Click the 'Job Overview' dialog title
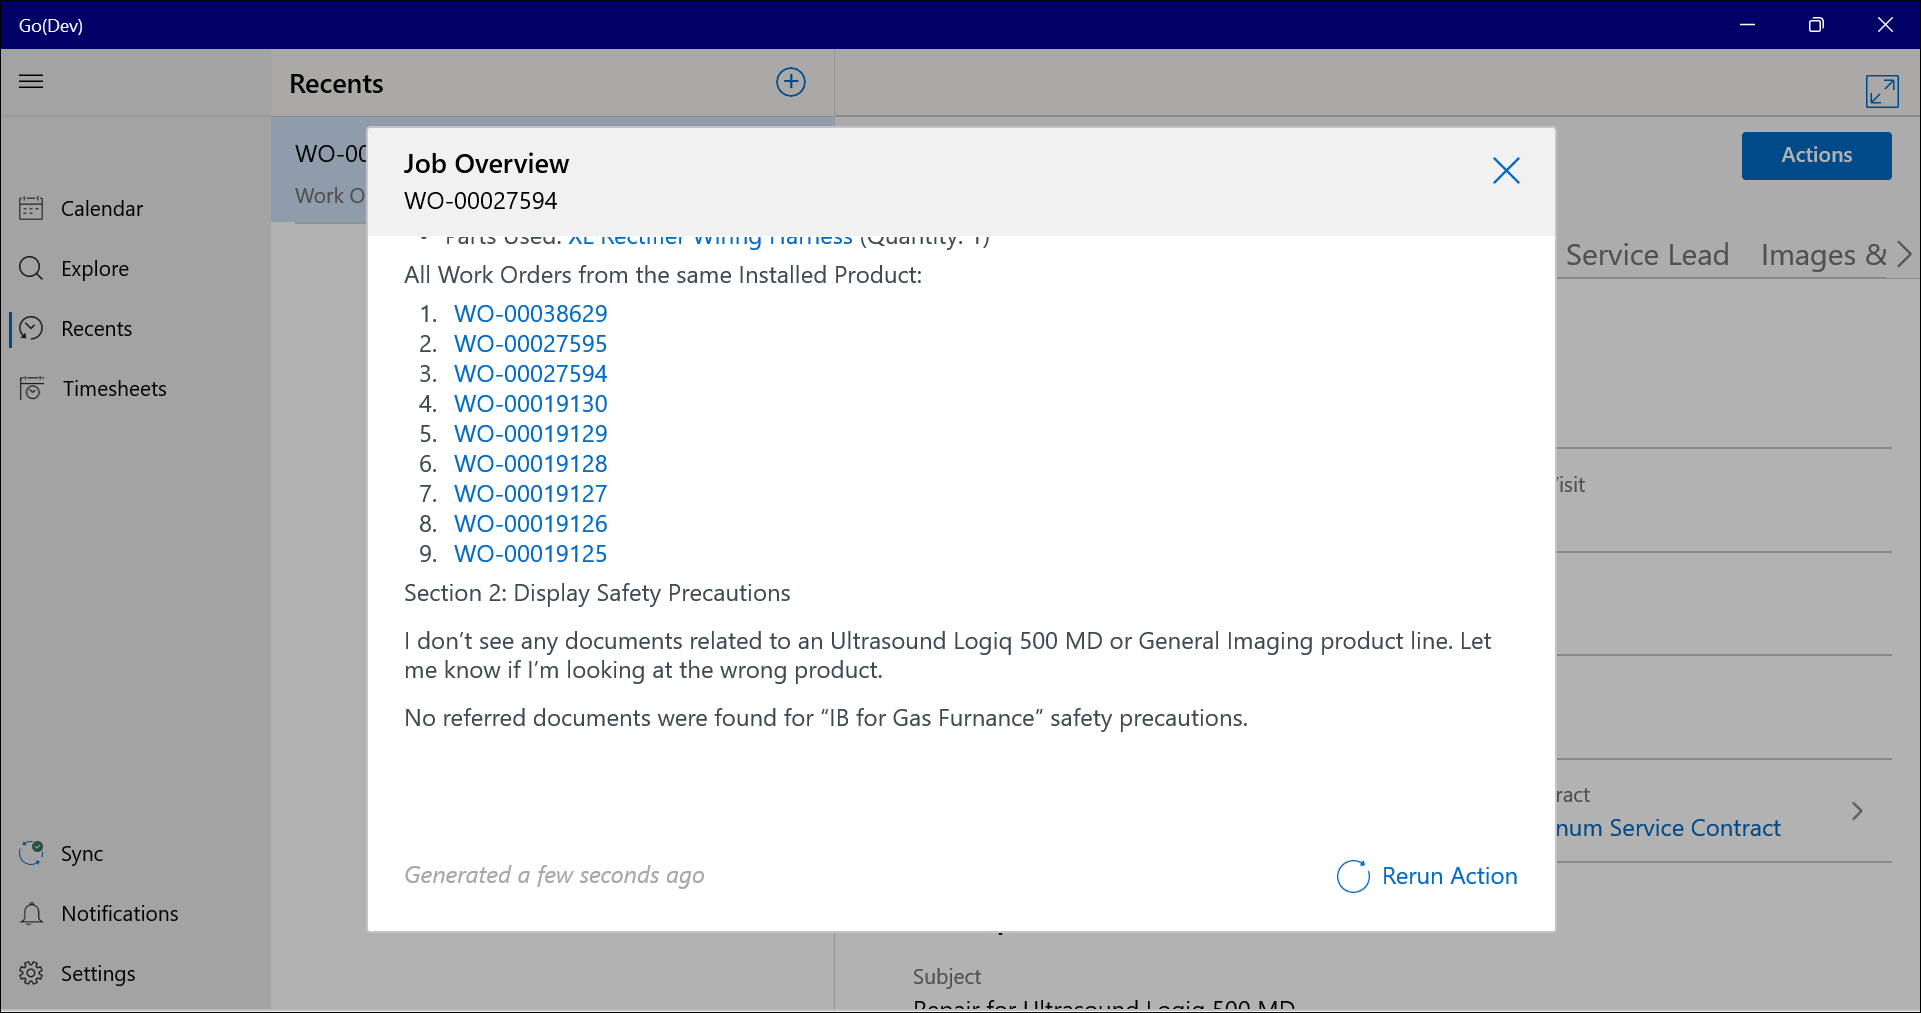1921x1013 pixels. pyautogui.click(x=486, y=164)
